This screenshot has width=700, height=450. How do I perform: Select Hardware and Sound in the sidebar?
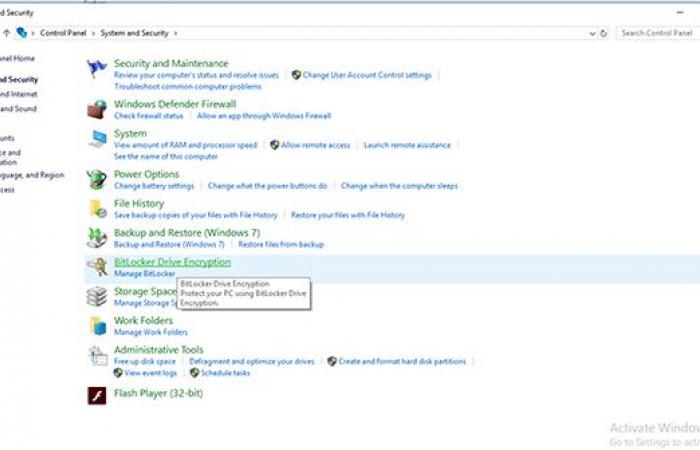(x=18, y=108)
